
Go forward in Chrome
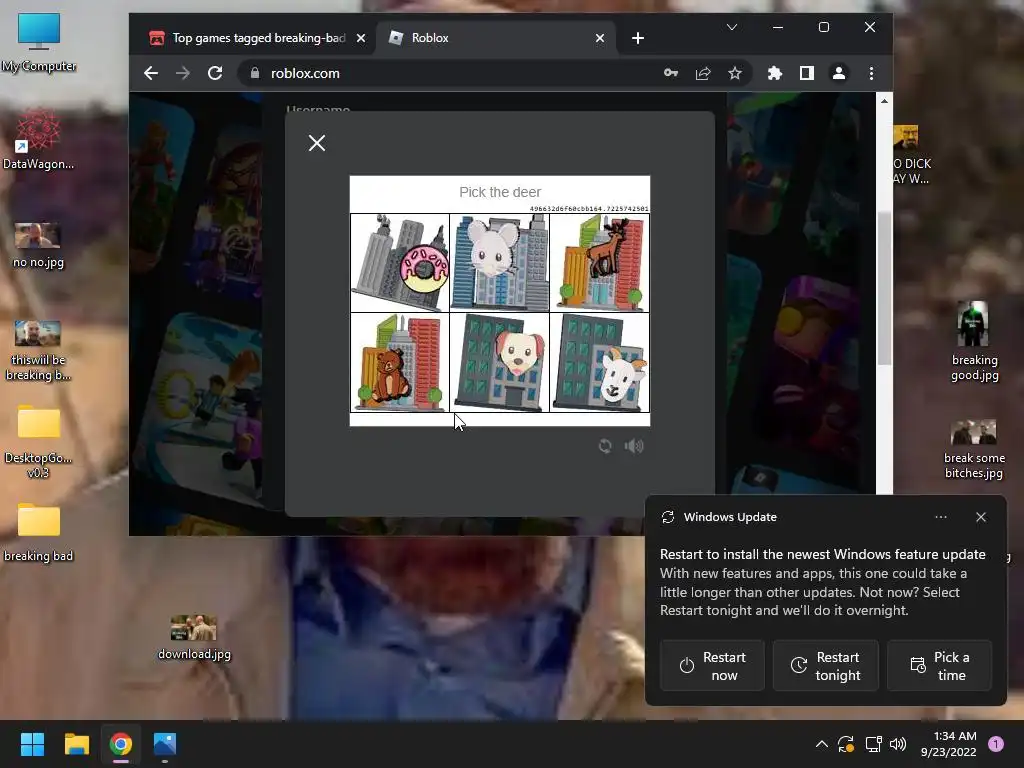coord(183,73)
